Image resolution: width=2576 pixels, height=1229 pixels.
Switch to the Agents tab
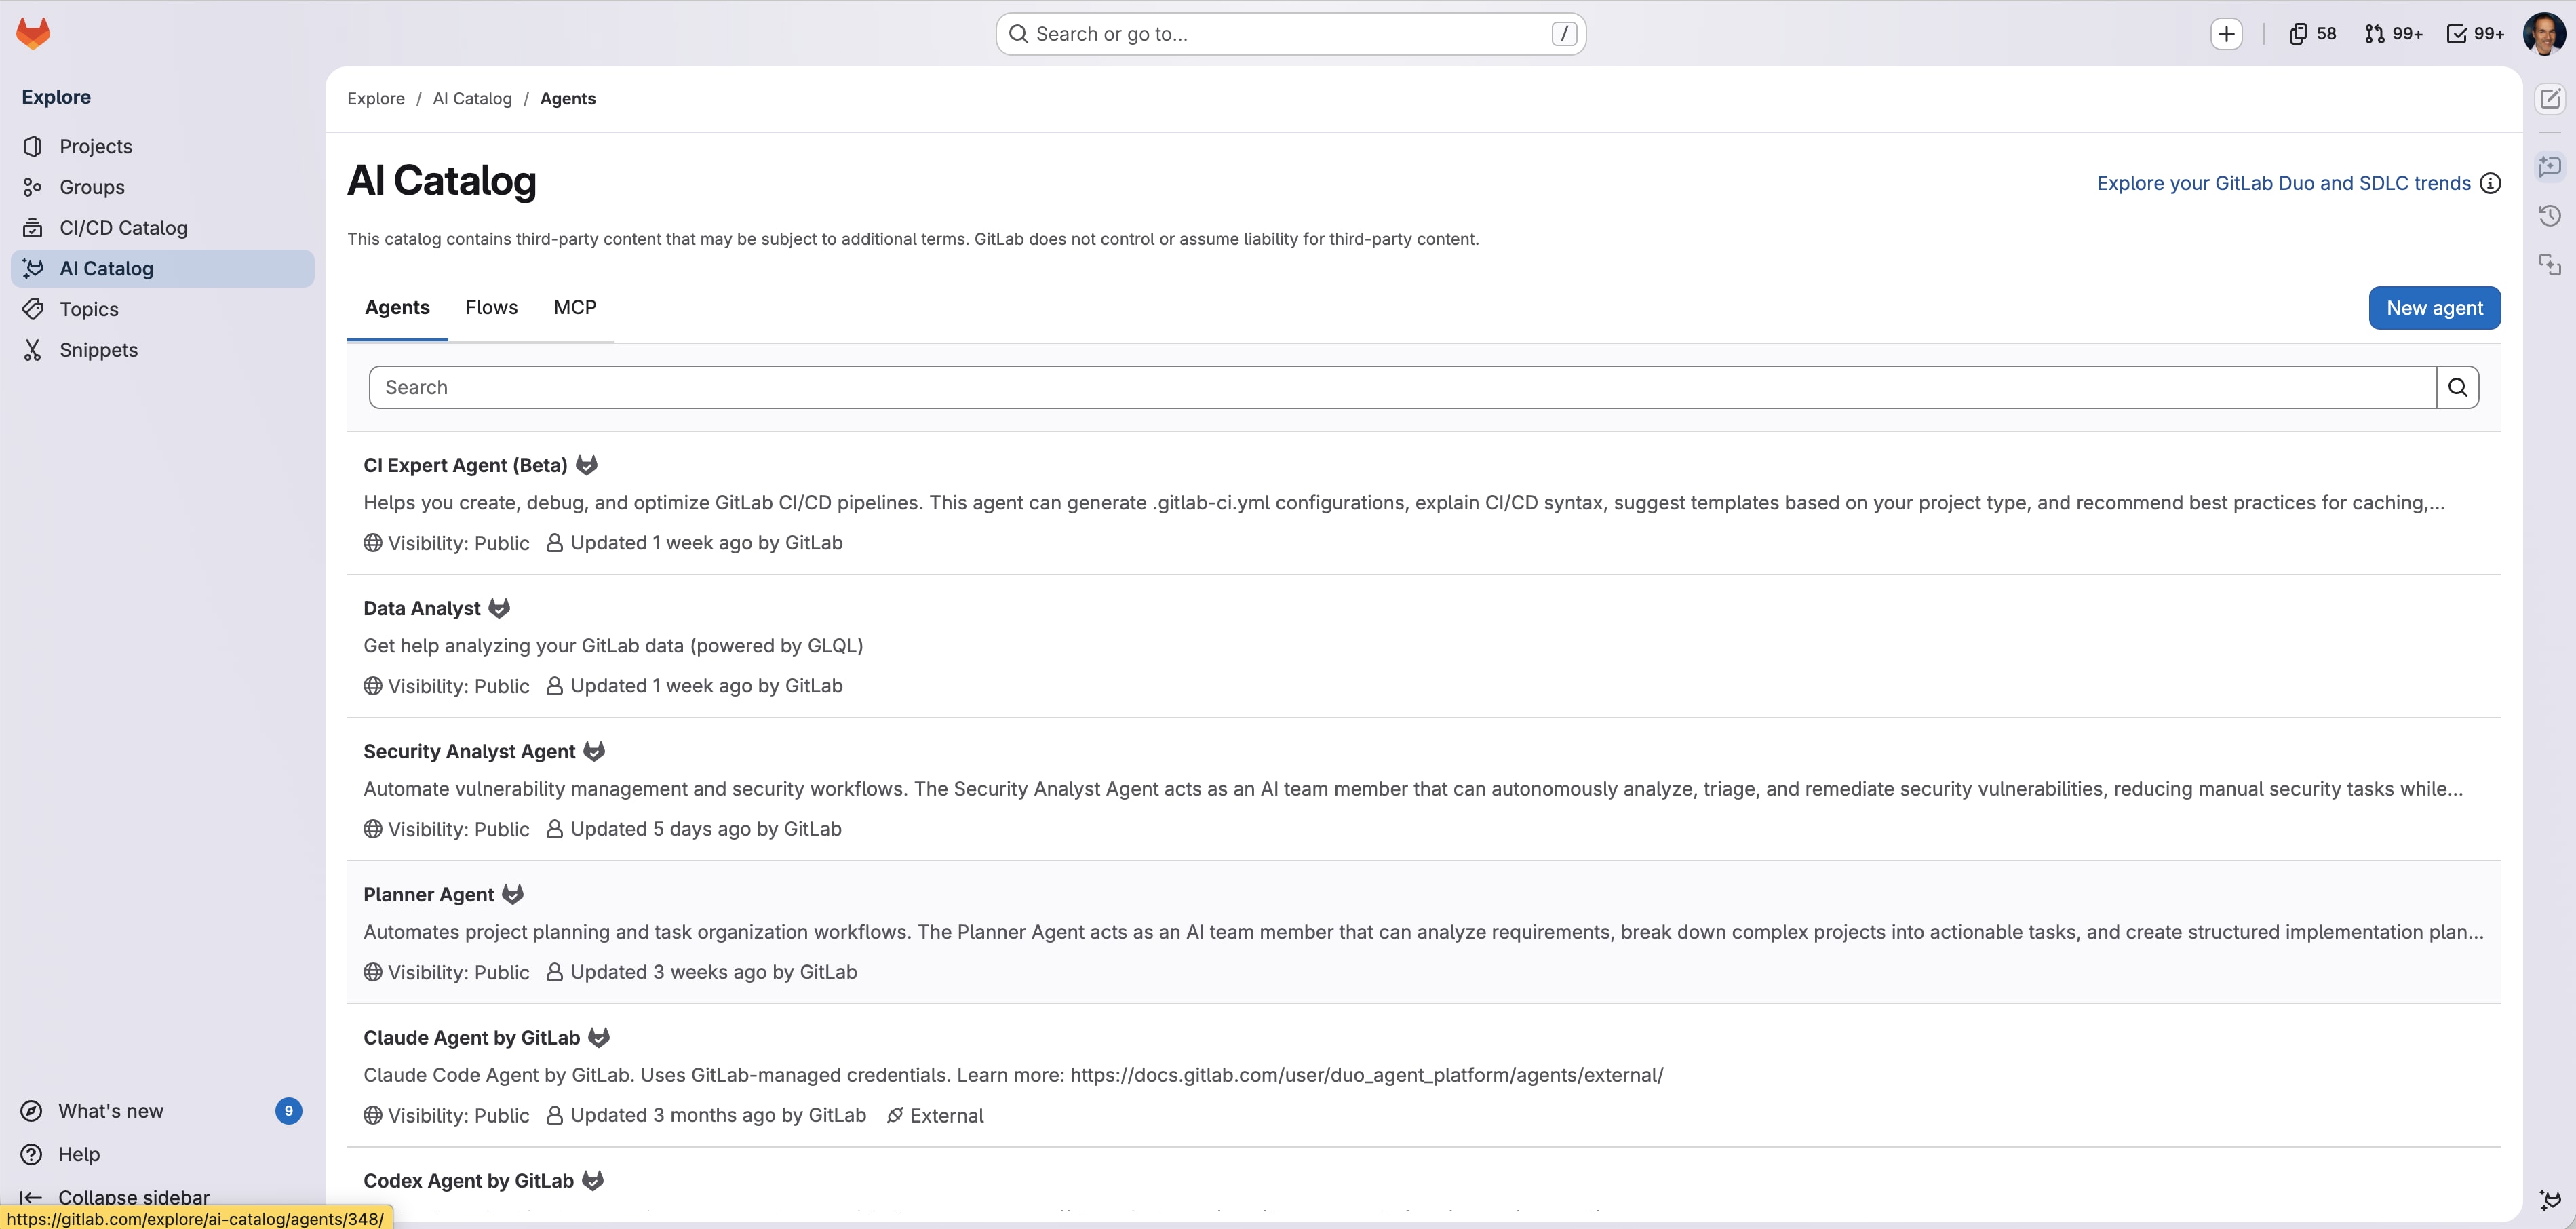[x=397, y=307]
